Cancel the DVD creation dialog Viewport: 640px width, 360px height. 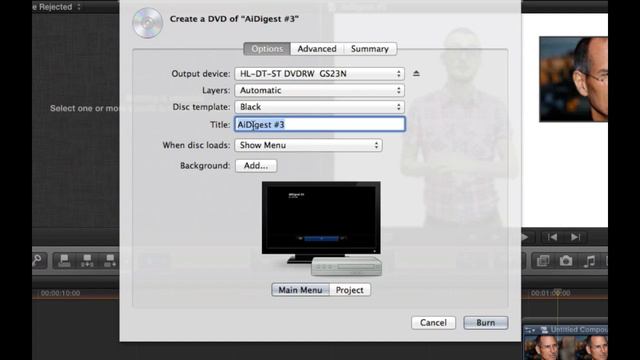coord(433,323)
